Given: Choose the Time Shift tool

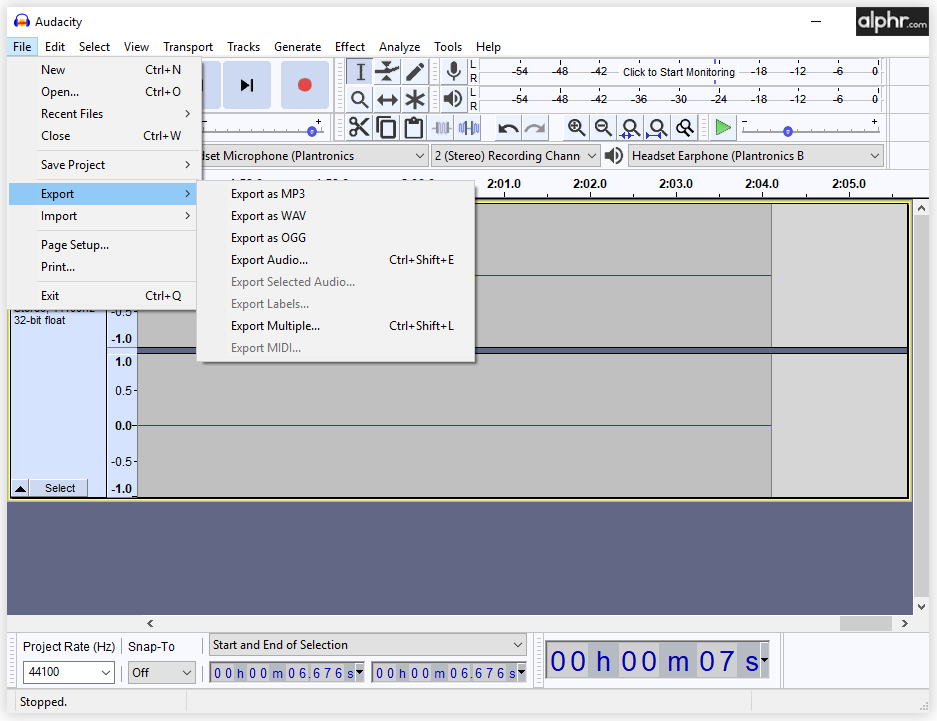Looking at the screenshot, I should point(388,100).
